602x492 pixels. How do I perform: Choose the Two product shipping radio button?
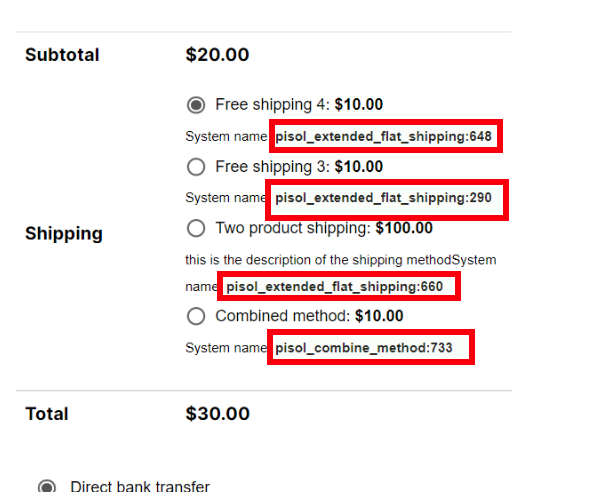point(196,228)
